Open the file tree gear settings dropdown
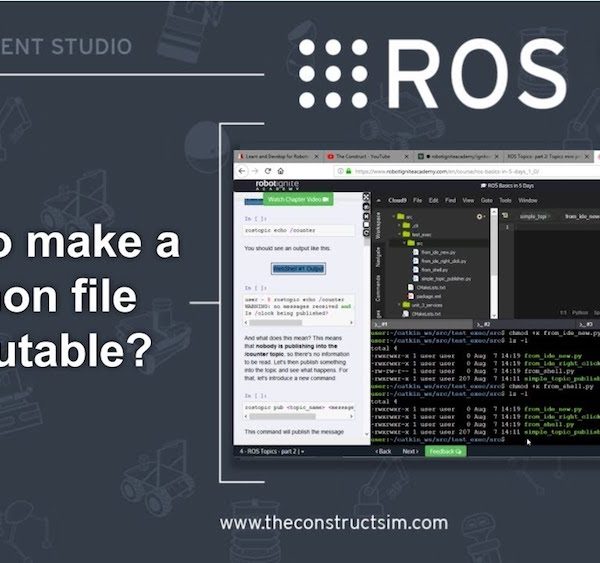600x563 pixels. 481,217
